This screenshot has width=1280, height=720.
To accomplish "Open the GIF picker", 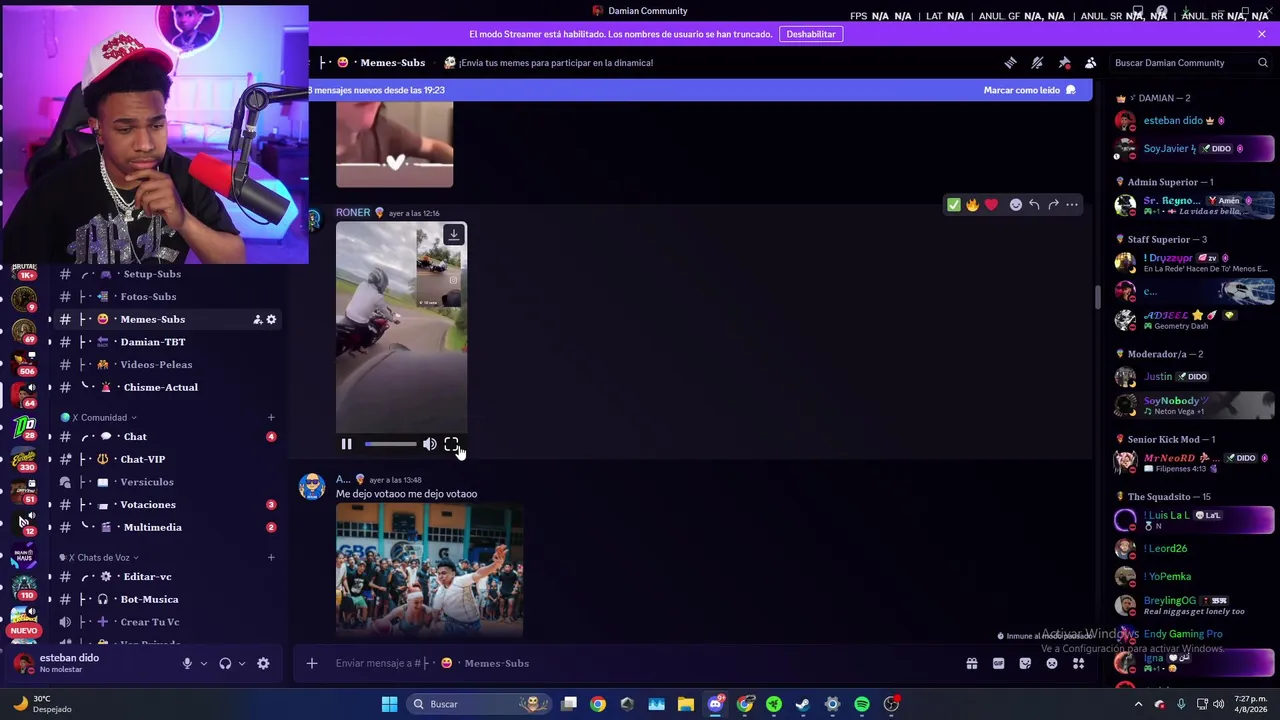I will tap(998, 663).
